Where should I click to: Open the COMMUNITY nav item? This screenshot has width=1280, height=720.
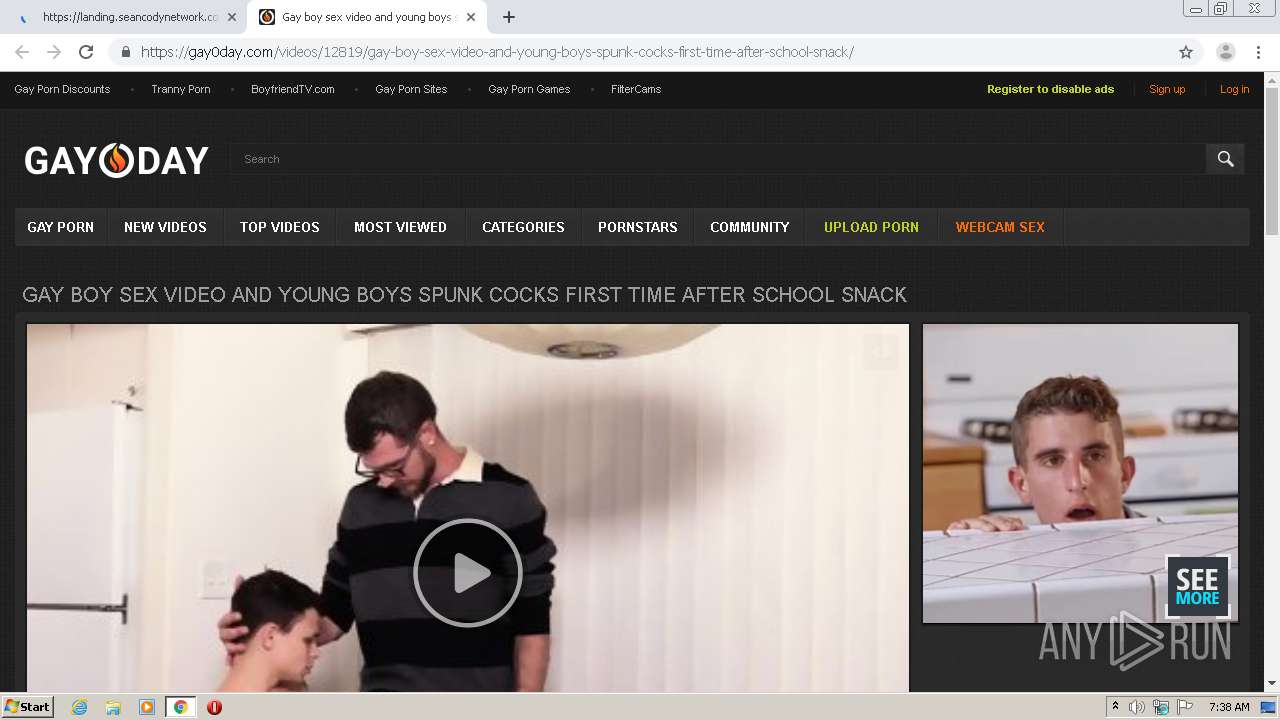750,227
